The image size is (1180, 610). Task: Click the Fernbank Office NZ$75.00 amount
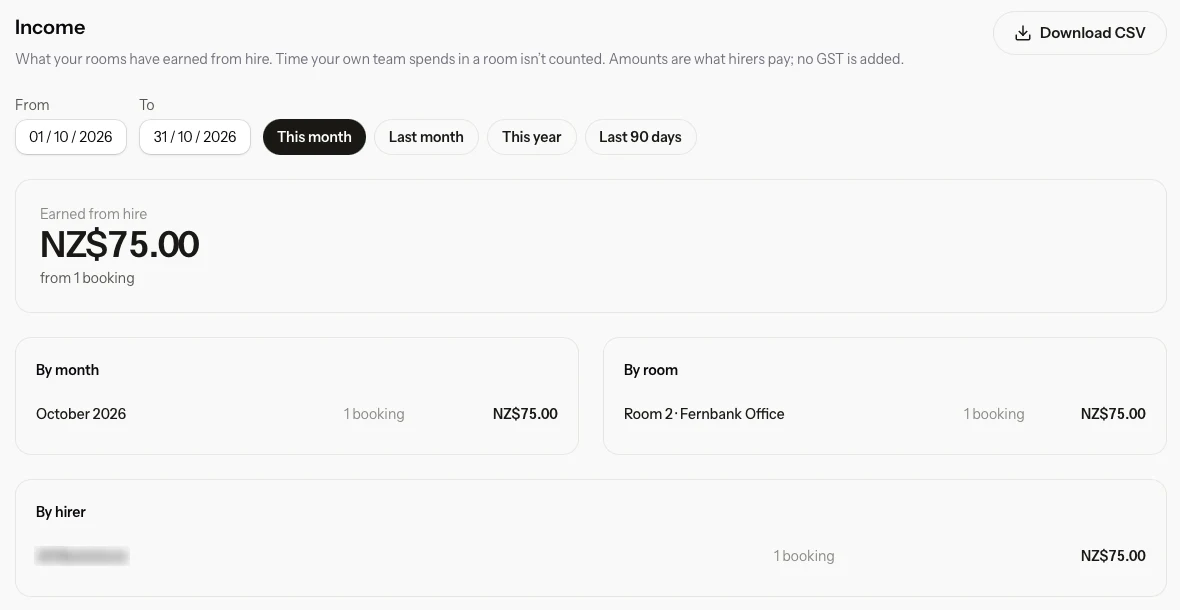pos(1113,414)
